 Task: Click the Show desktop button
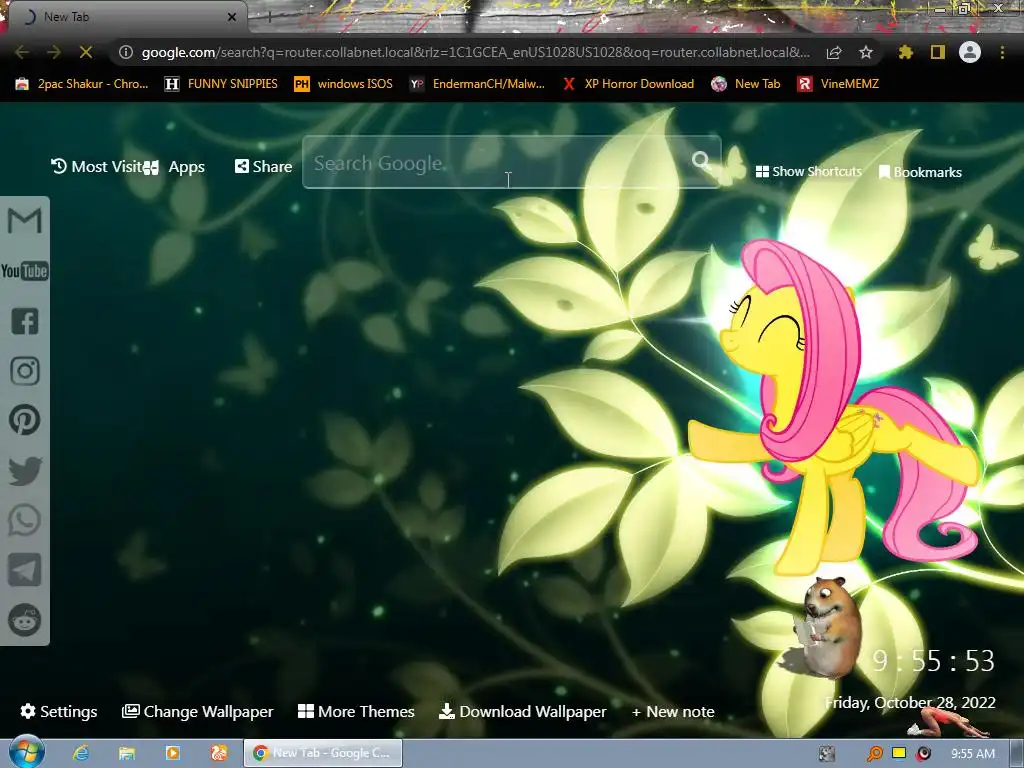[1016, 753]
